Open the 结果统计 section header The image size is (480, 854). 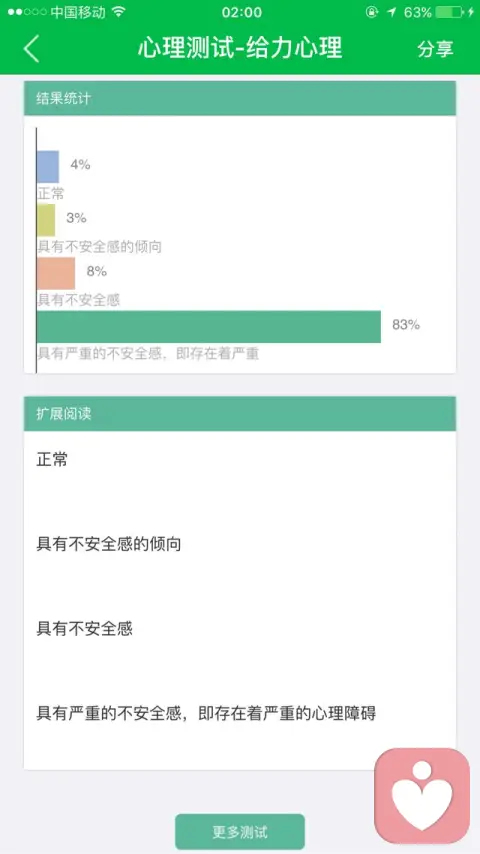(x=240, y=98)
